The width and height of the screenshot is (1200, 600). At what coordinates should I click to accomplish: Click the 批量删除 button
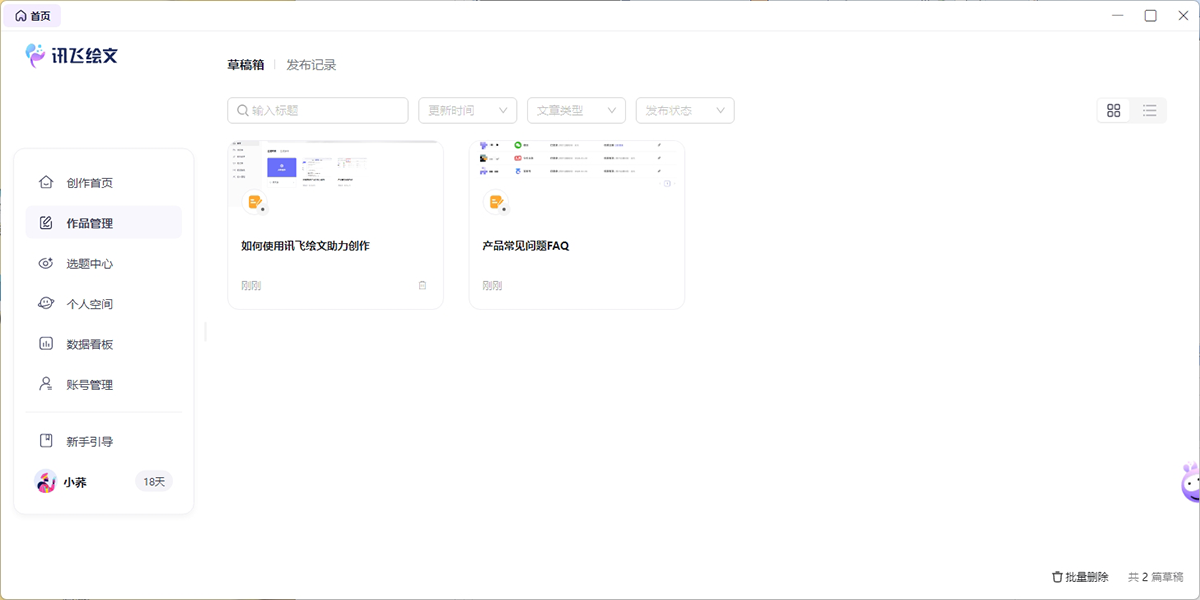tap(1080, 577)
